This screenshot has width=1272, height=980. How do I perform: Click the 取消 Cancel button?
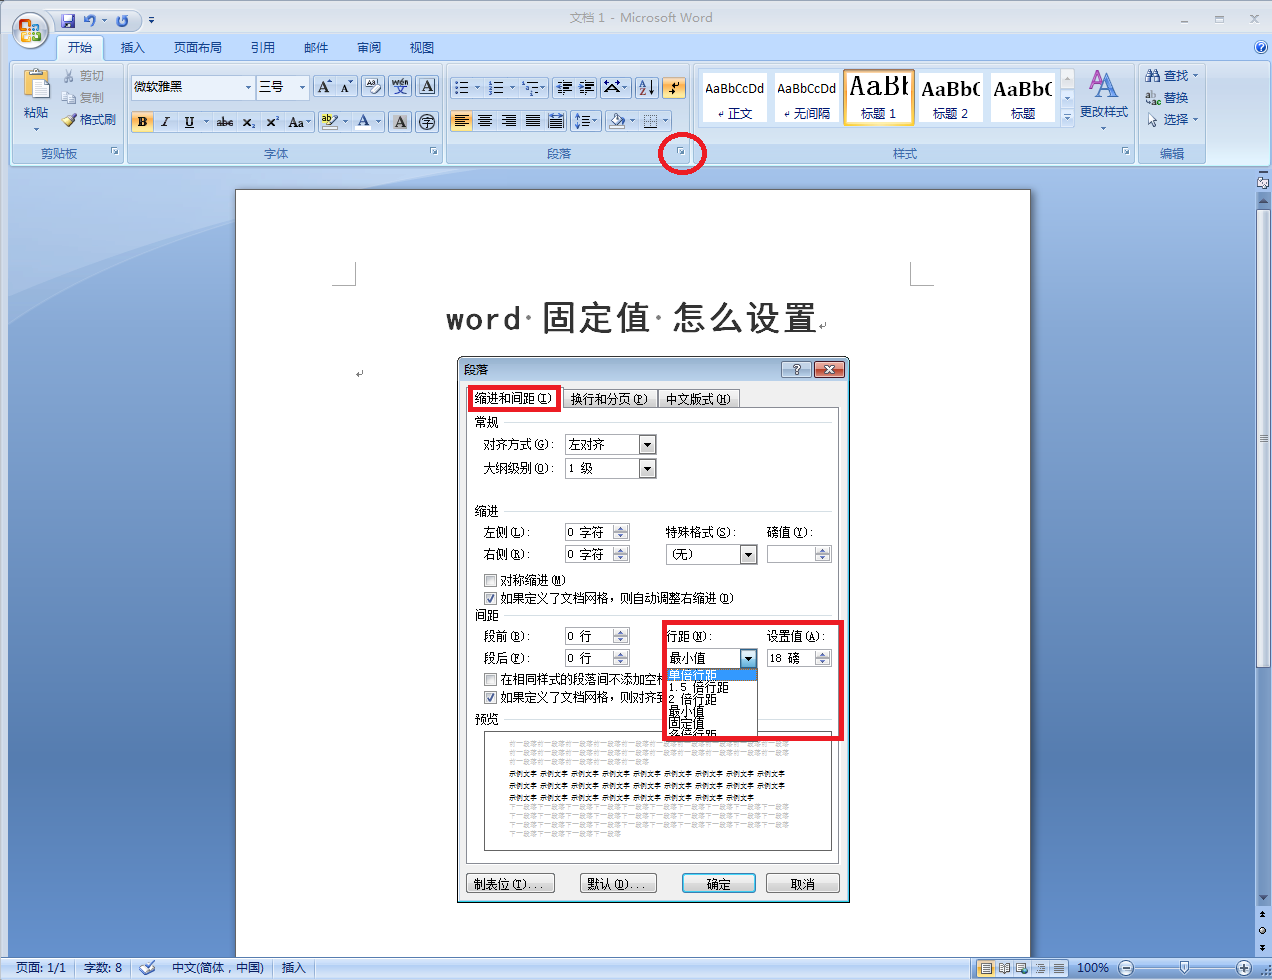tap(802, 884)
